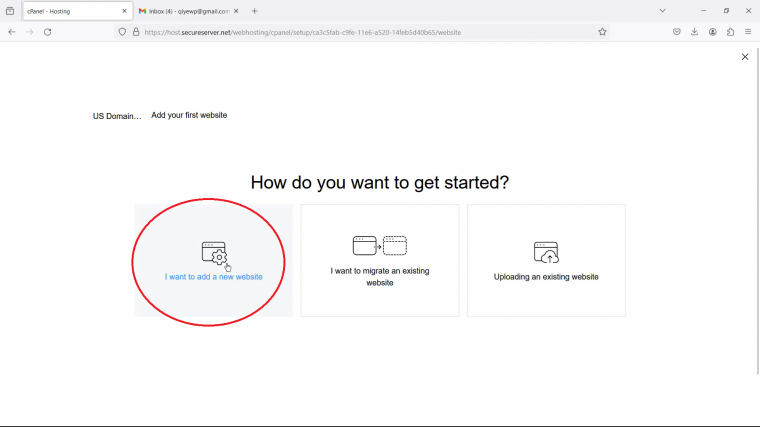Open the Firefox account menu
This screenshot has height=427, width=760.
pos(712,32)
